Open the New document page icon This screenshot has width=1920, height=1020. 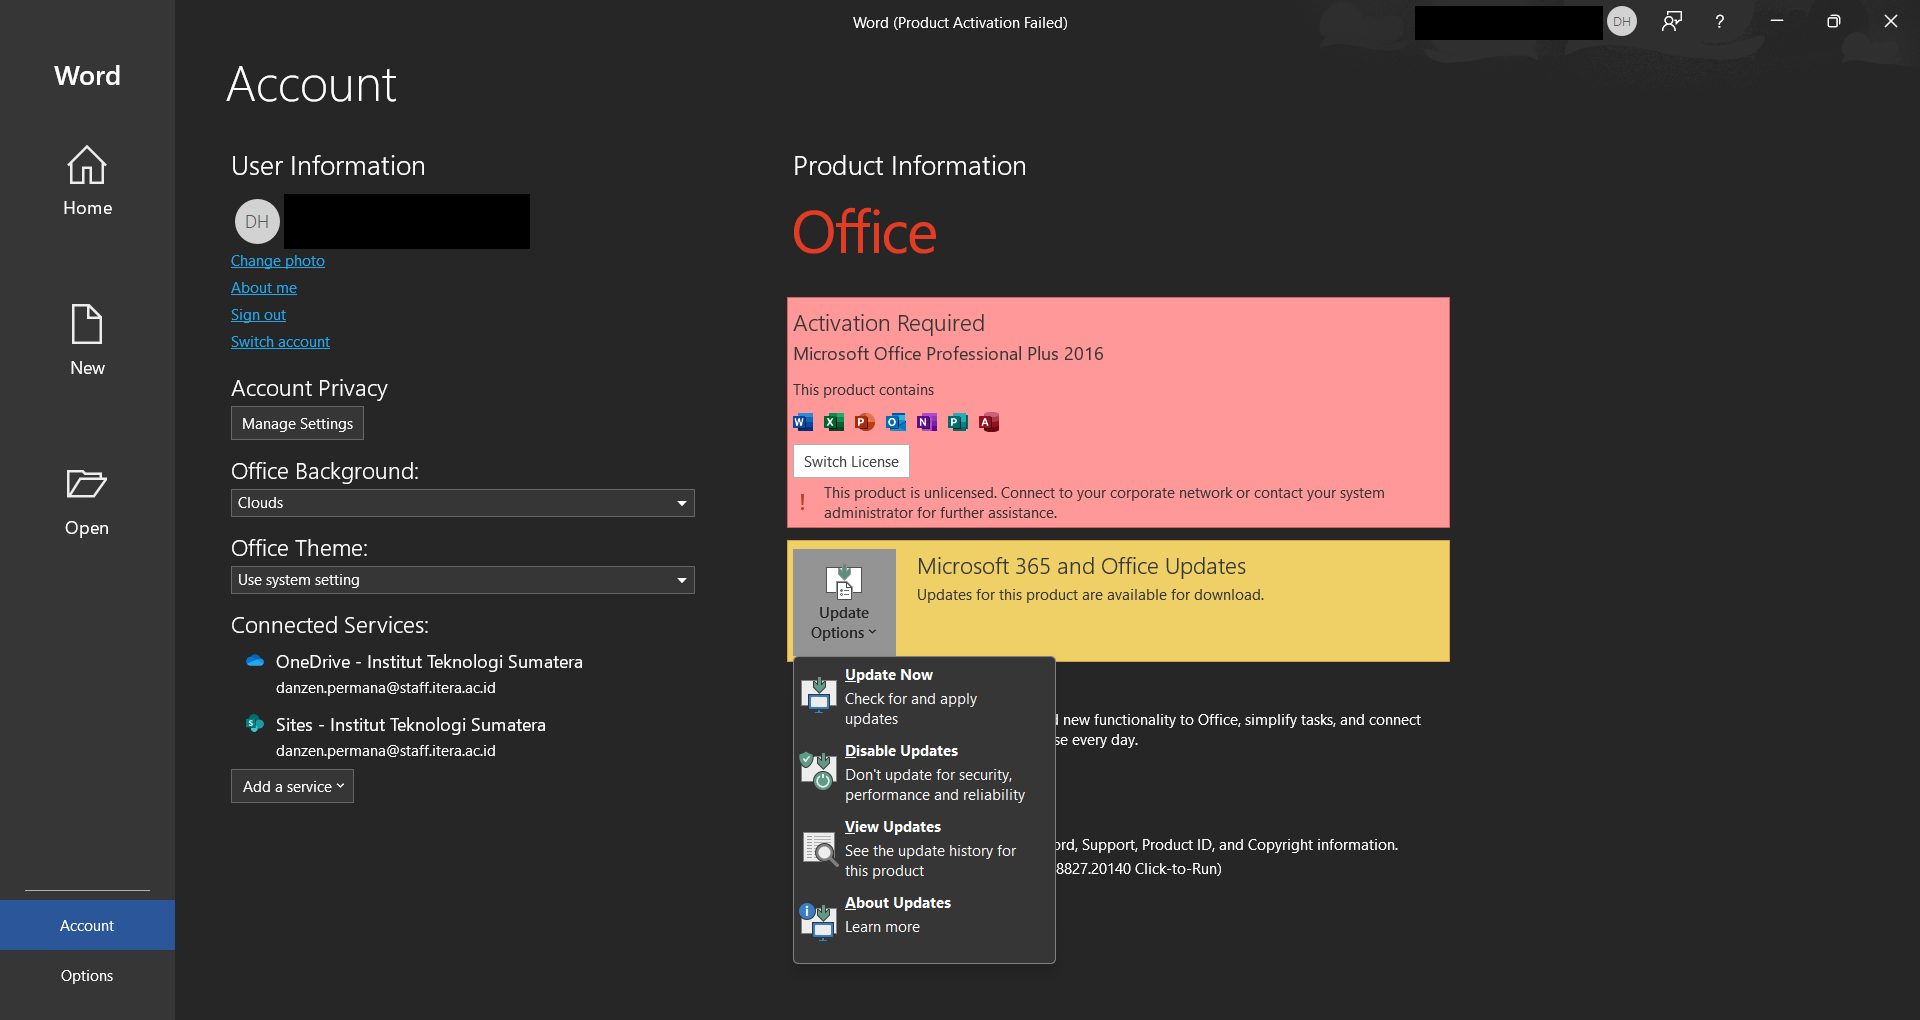(87, 325)
